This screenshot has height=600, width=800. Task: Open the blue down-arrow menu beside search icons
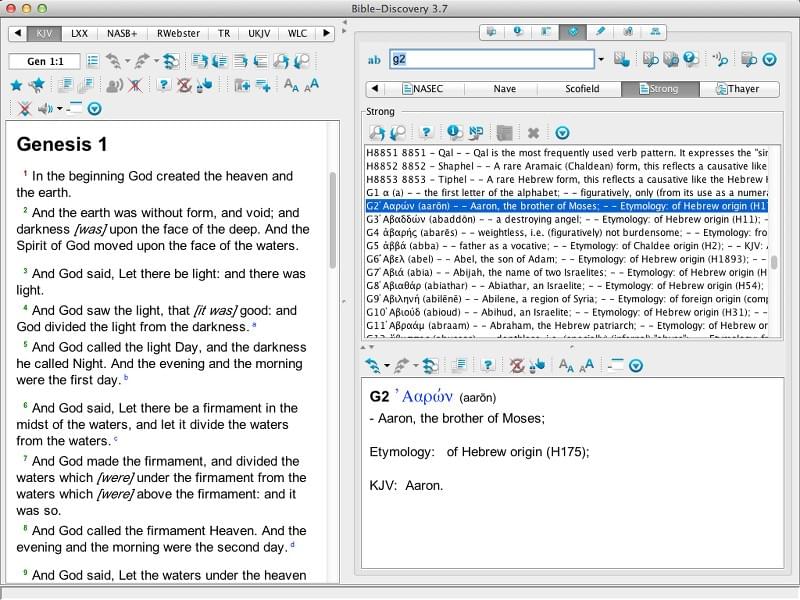coord(769,60)
